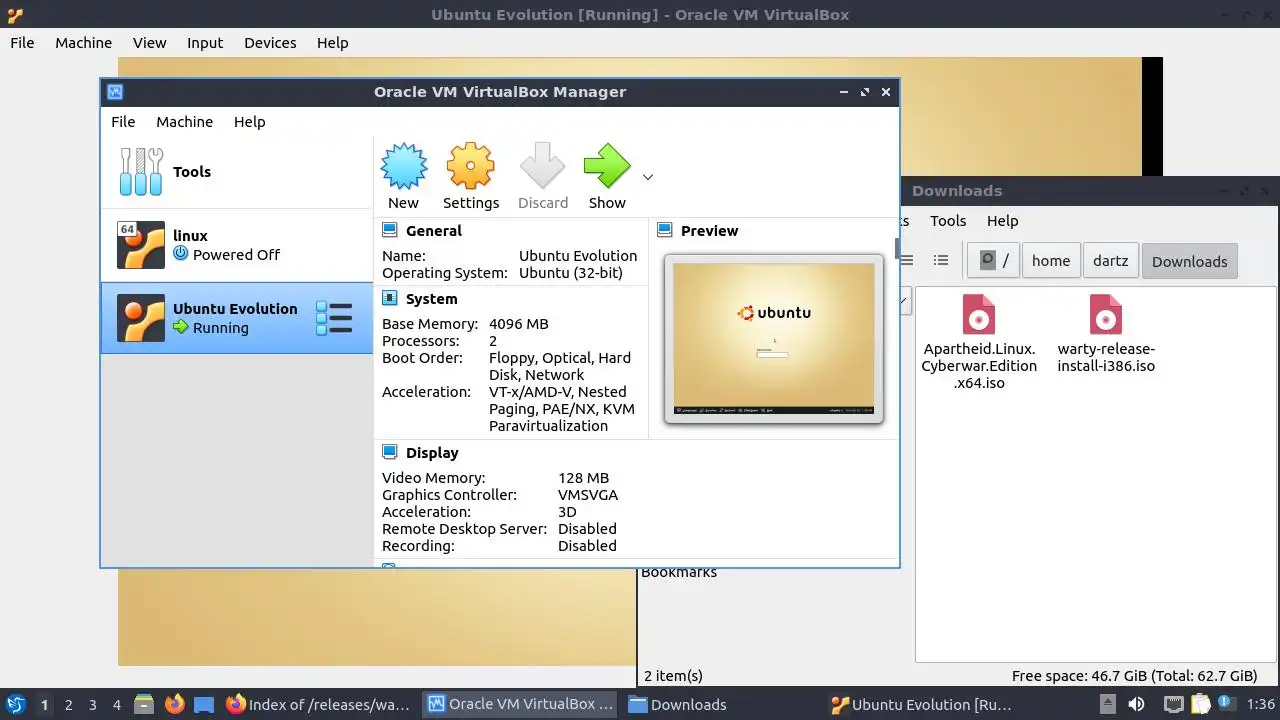
Task: Click the Preview section header
Action: pos(709,231)
